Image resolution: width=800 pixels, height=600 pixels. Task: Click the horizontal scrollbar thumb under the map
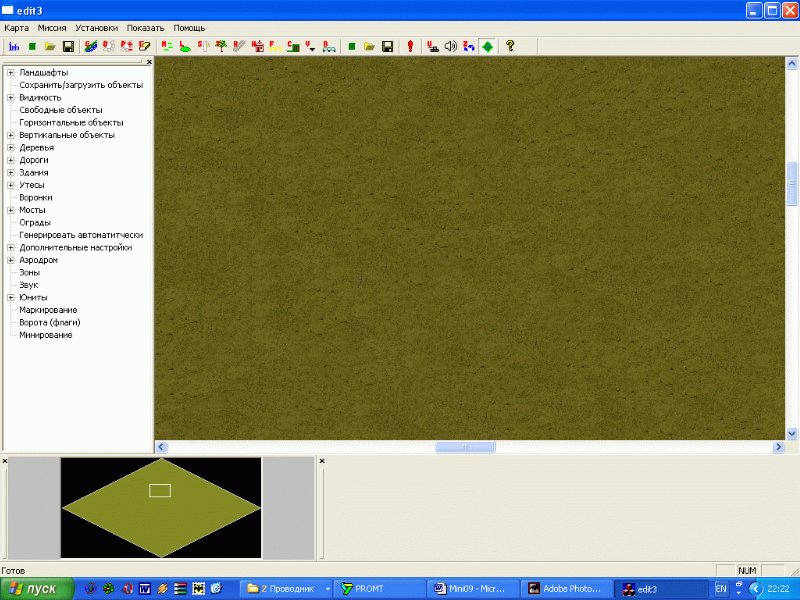[x=465, y=447]
